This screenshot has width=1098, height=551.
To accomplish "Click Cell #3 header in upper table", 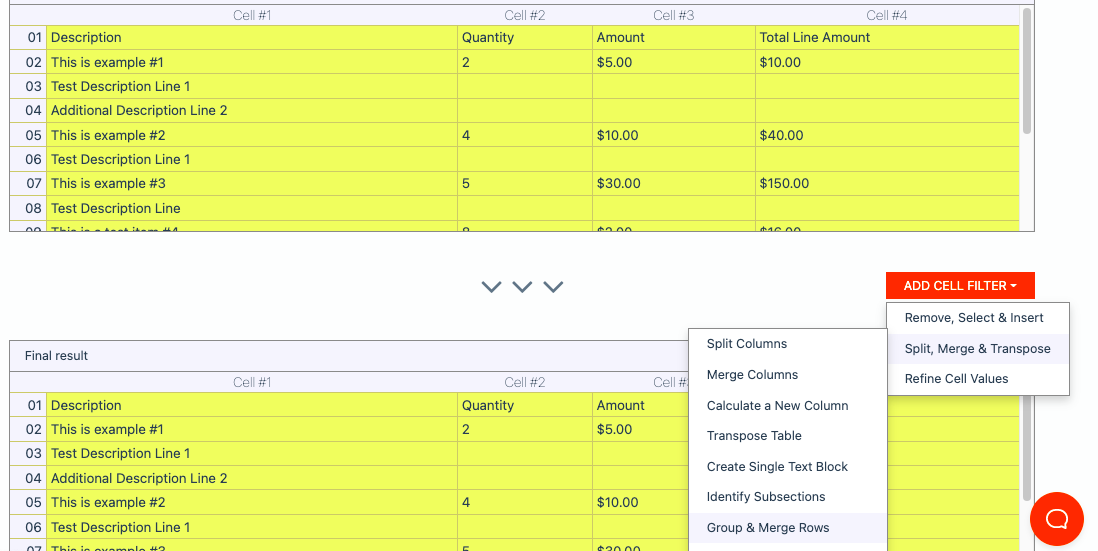I will coord(674,15).
